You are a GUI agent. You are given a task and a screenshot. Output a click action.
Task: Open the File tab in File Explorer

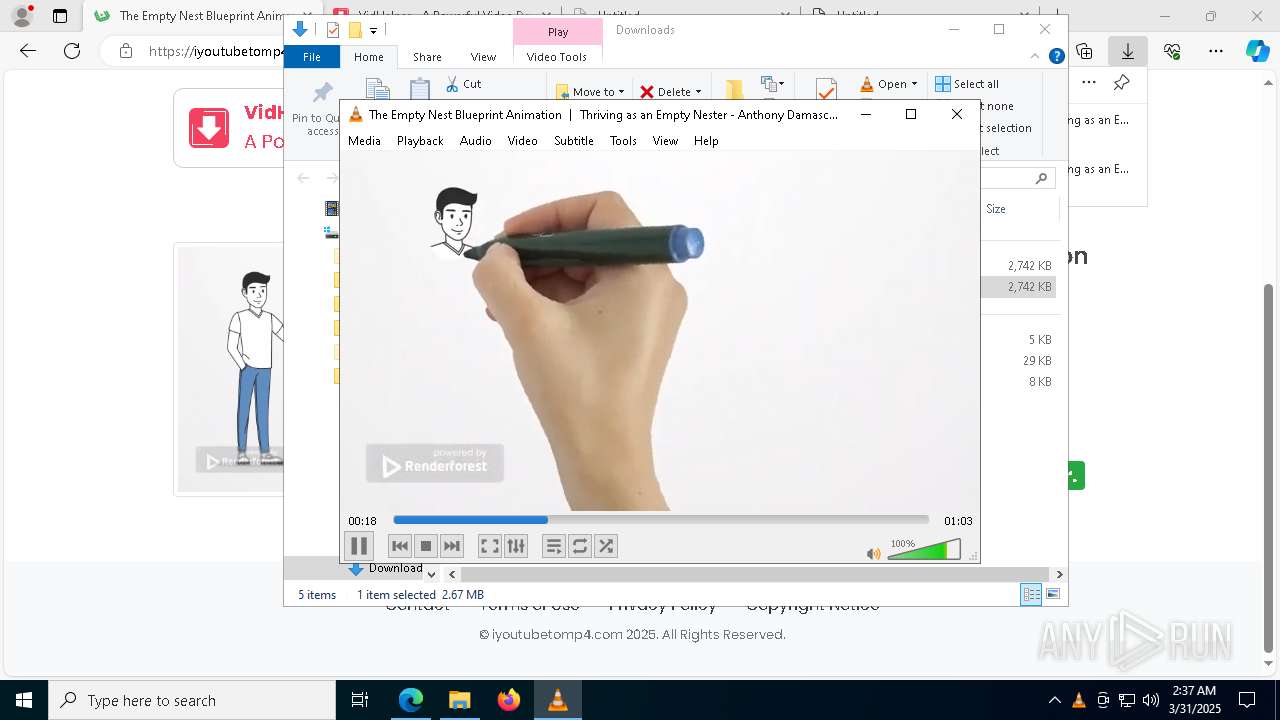pos(312,57)
